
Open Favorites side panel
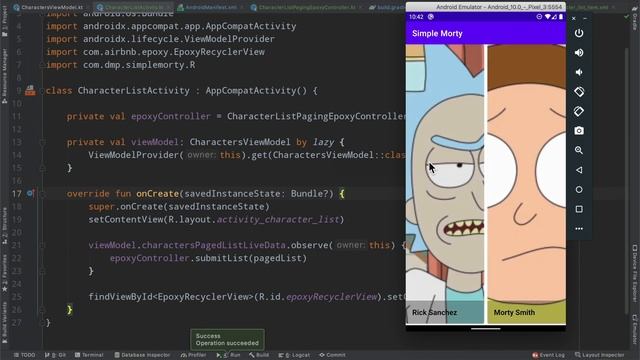[x=4, y=273]
